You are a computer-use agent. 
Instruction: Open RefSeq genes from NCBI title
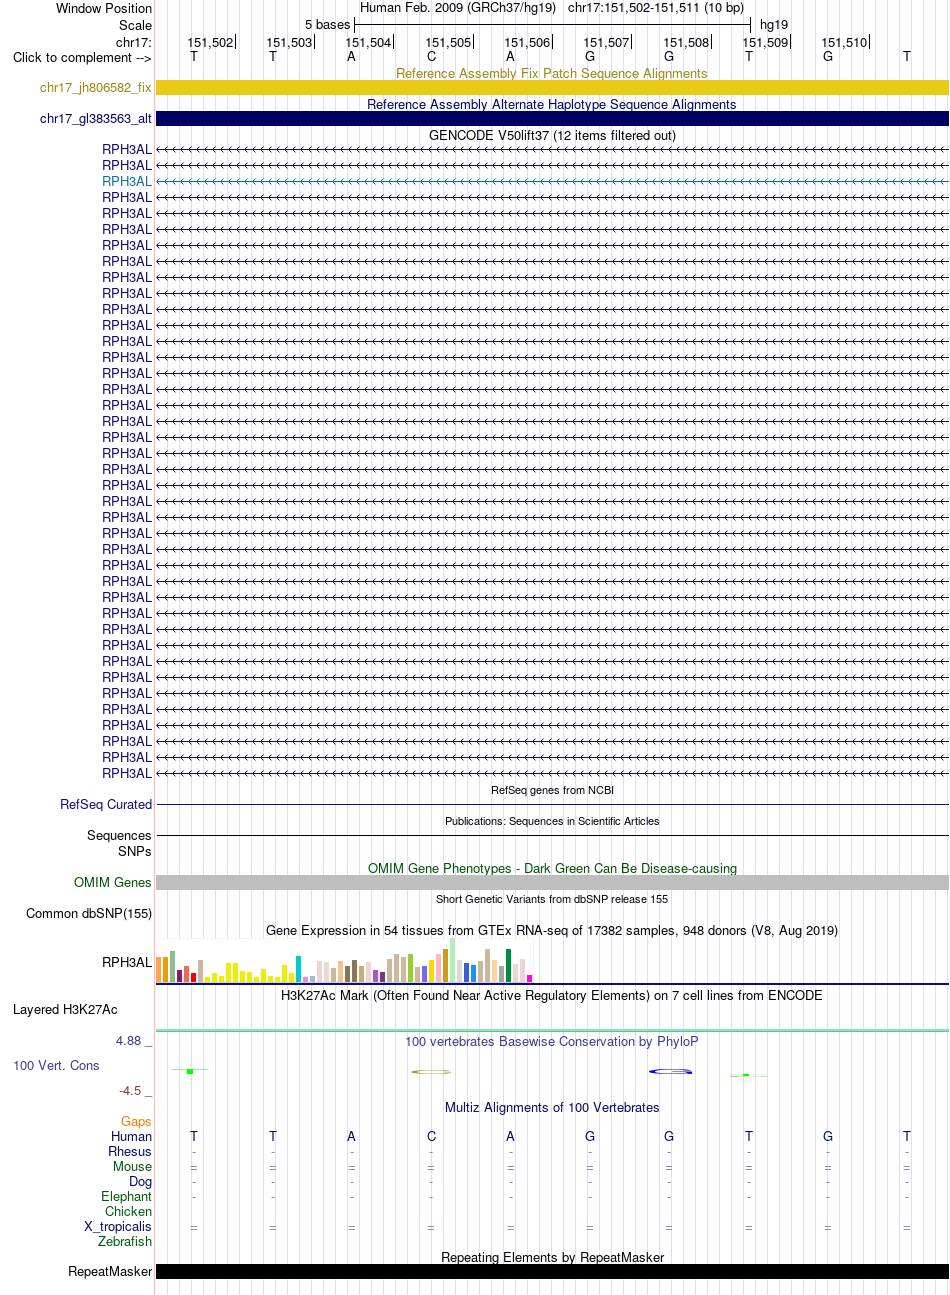point(552,790)
